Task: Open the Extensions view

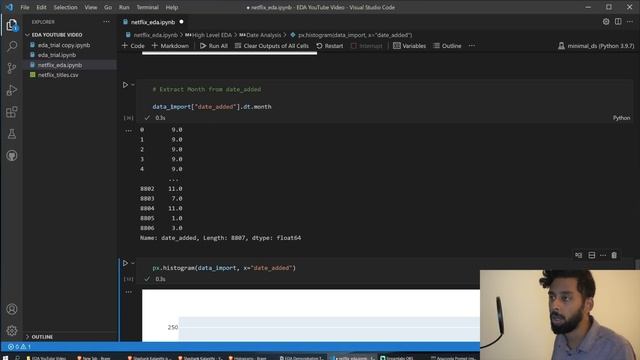Action: coord(12,112)
